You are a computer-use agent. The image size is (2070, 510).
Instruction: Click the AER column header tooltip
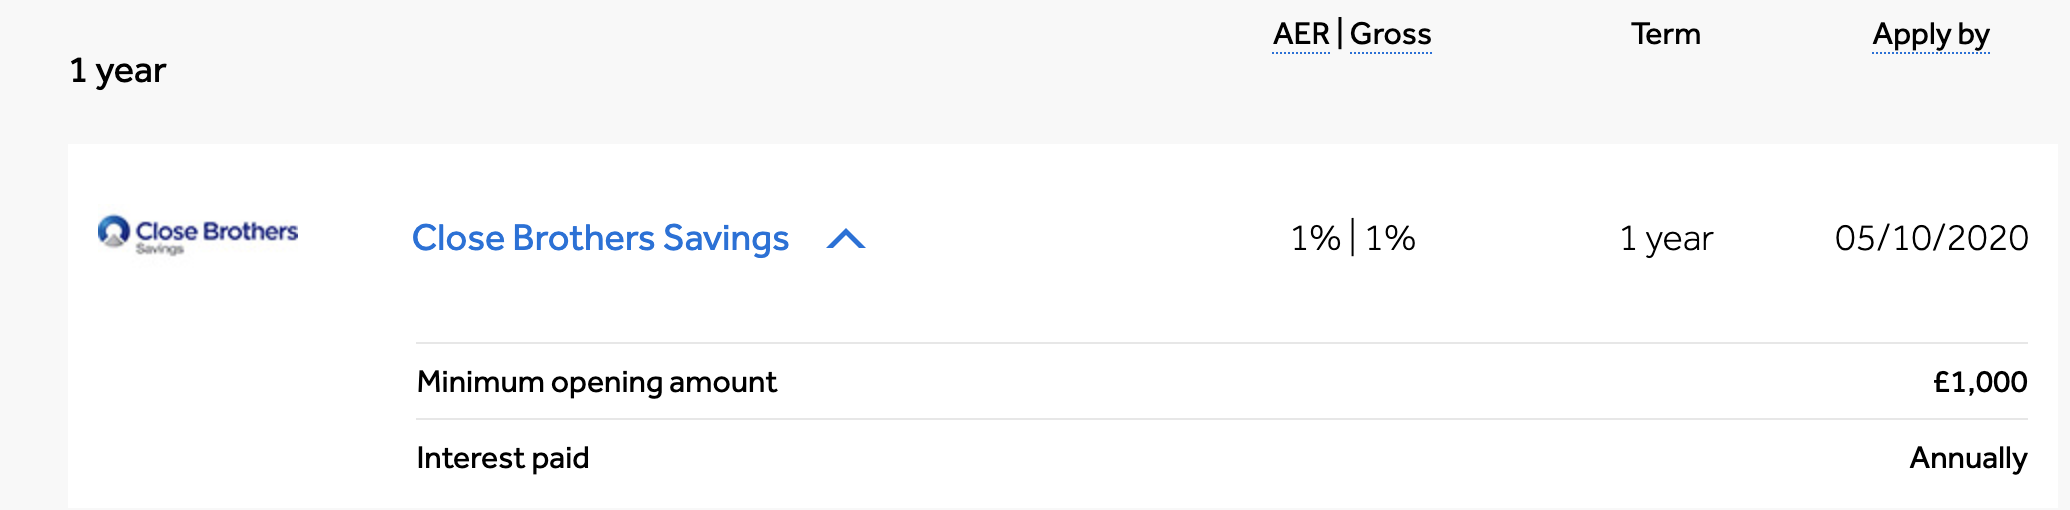[x=1300, y=34]
